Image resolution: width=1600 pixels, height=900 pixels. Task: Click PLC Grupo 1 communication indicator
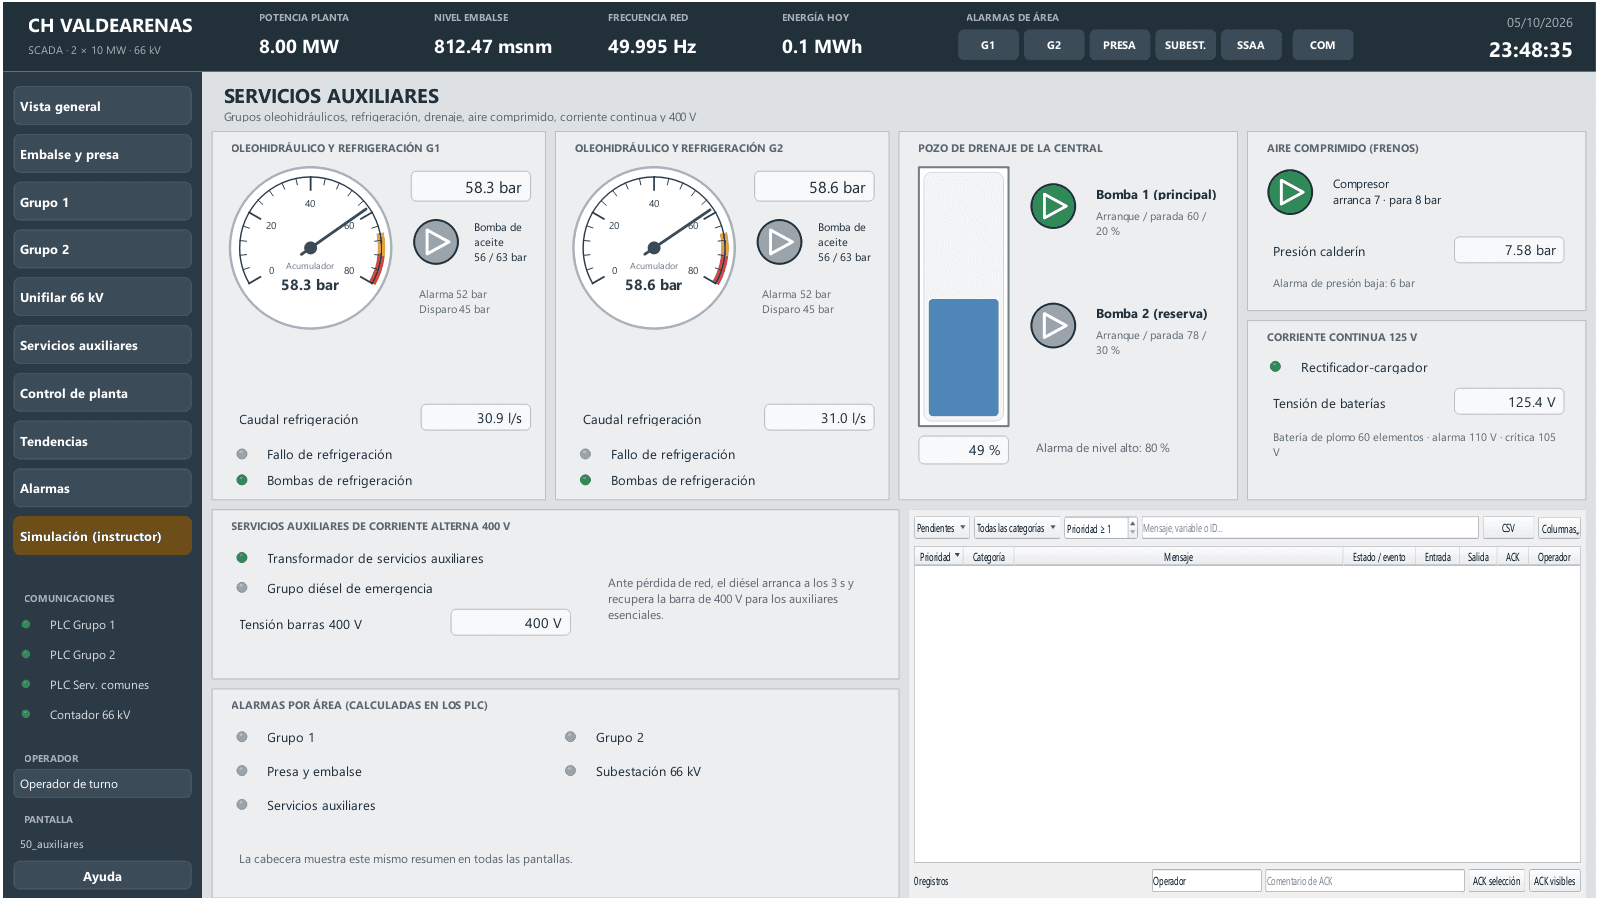coord(26,625)
